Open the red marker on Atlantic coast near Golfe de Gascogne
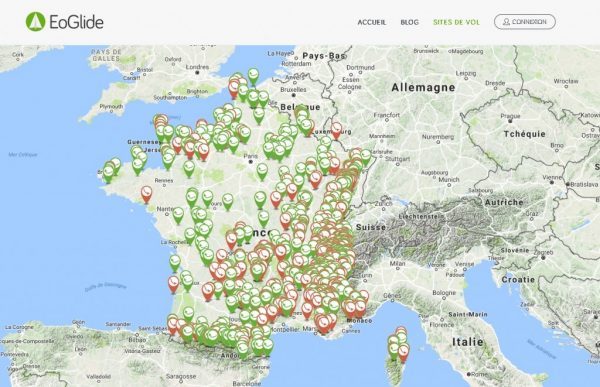 pyautogui.click(x=173, y=284)
